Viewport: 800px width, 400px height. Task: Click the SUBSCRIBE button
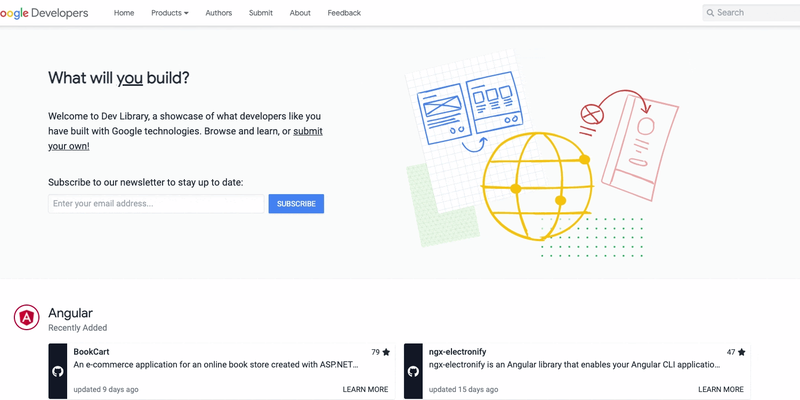[x=296, y=204]
